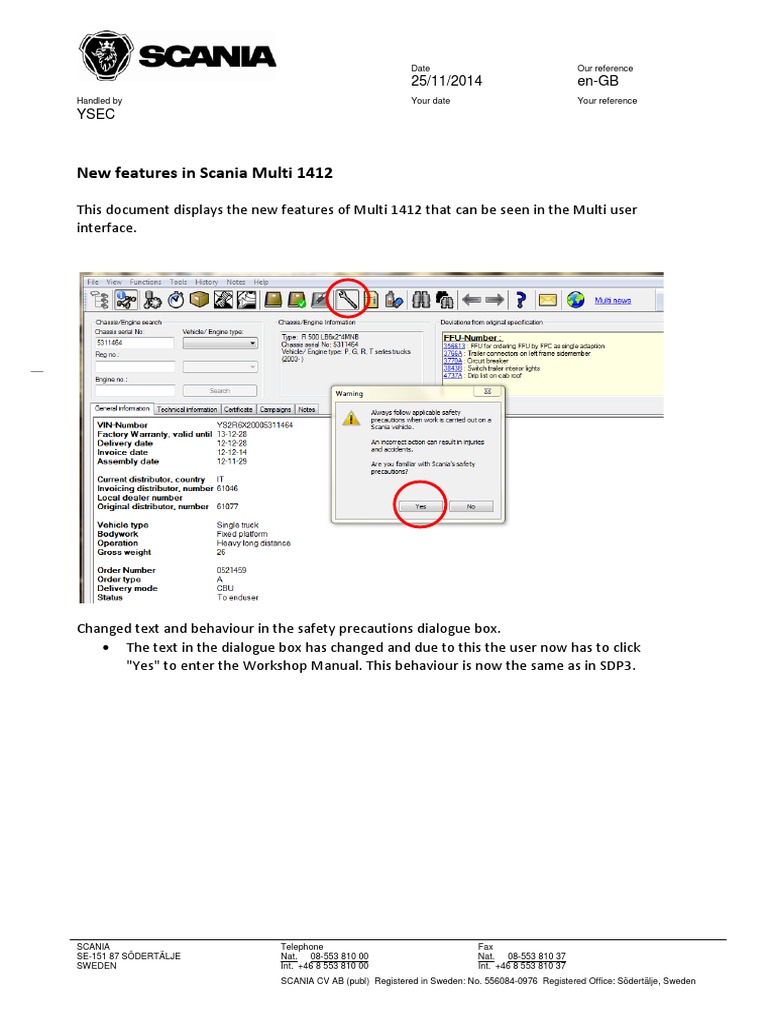Open FFU link 3766A
The width and height of the screenshot is (768, 1024).
[x=453, y=353]
